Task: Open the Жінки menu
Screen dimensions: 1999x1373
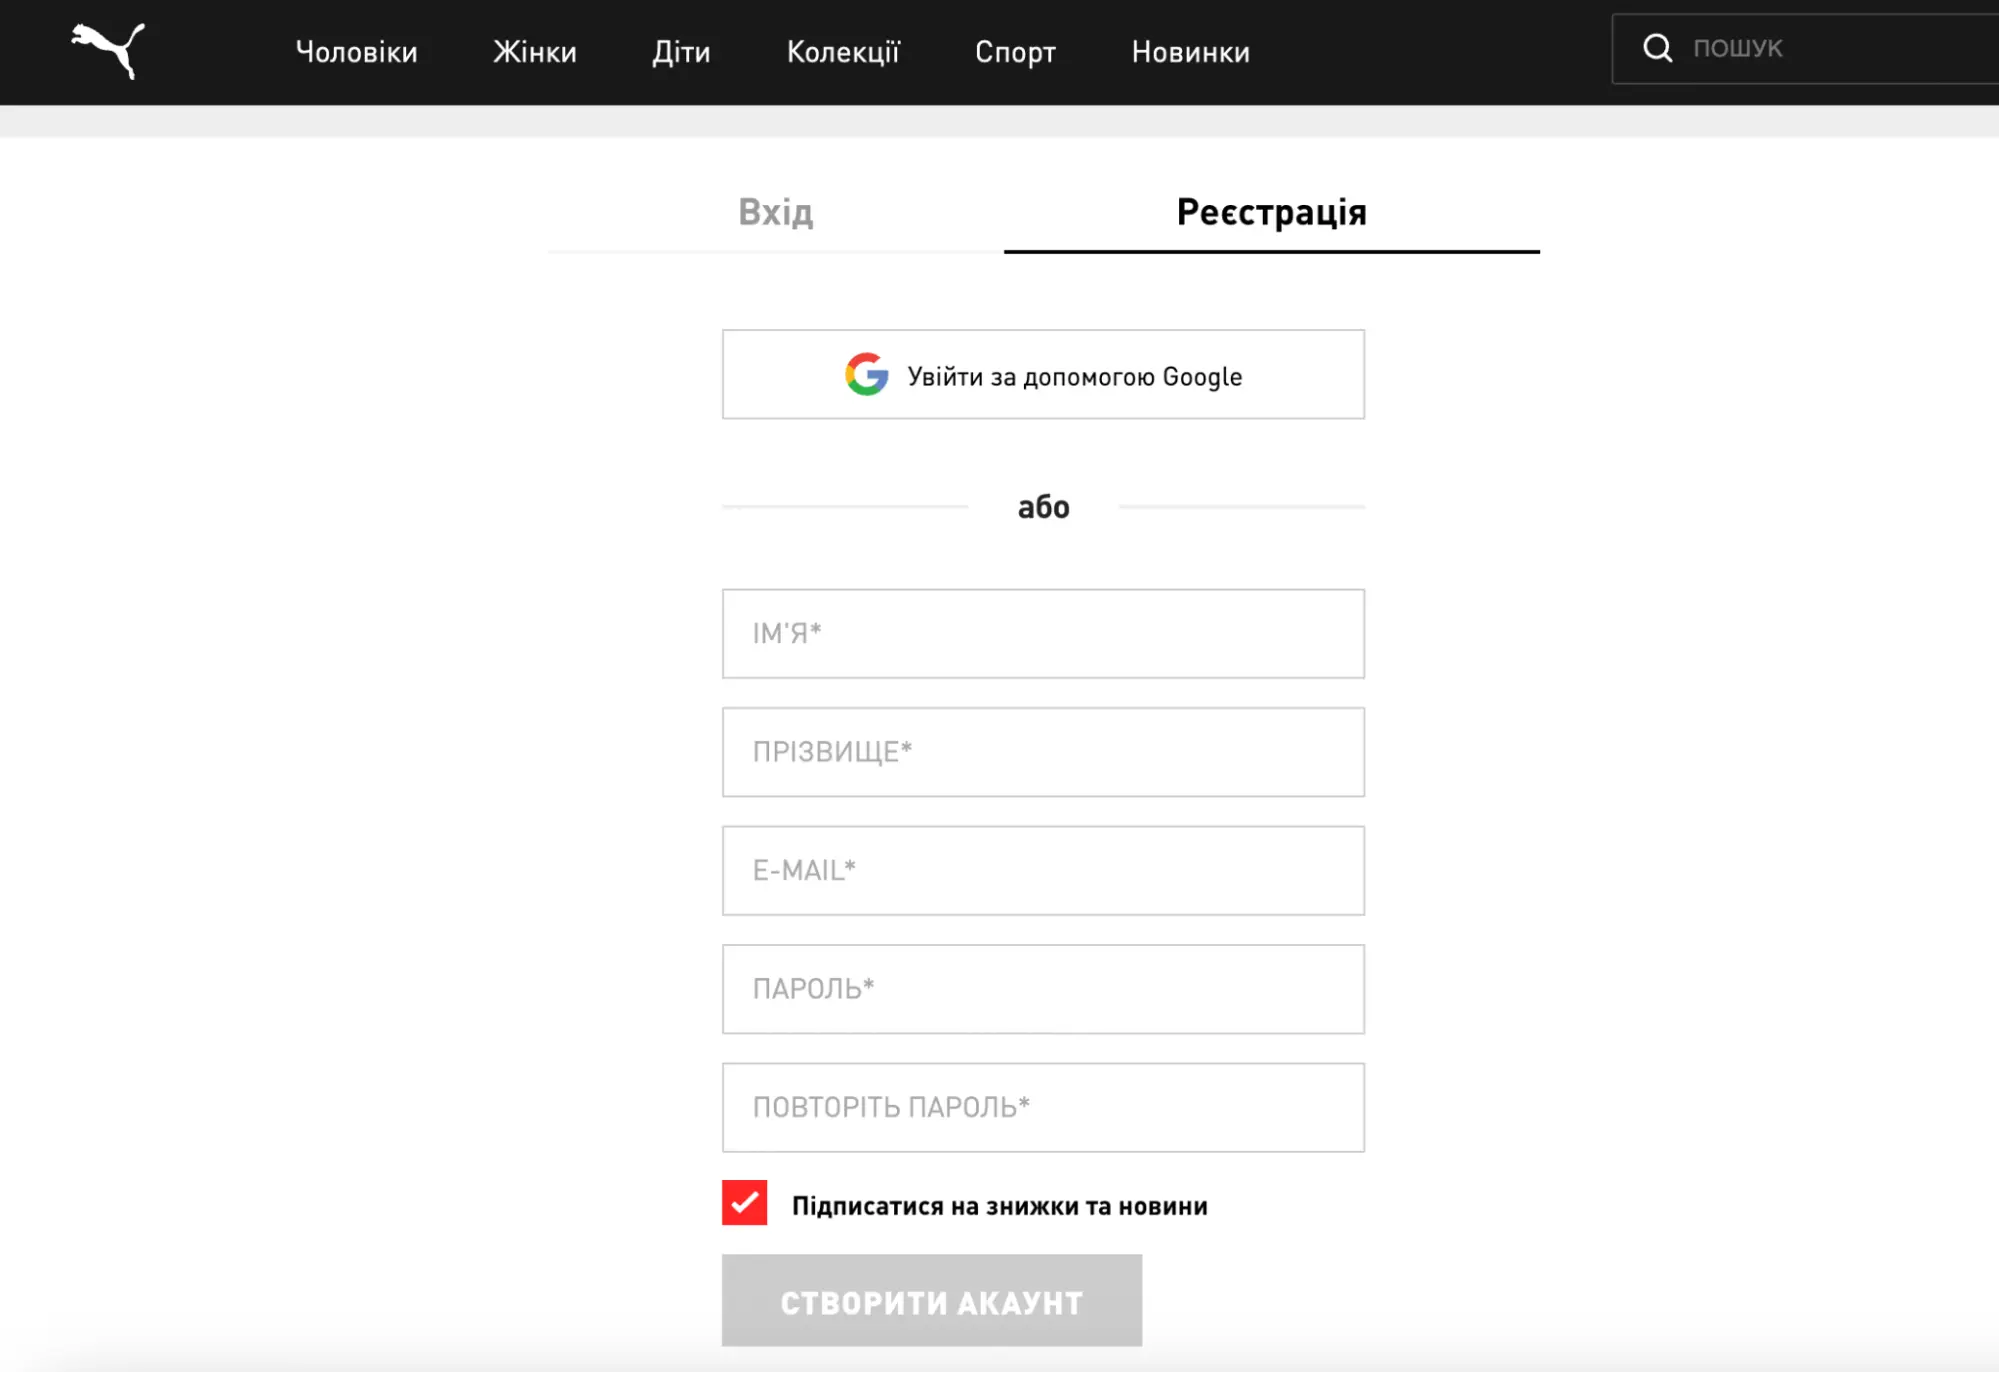Action: [534, 52]
